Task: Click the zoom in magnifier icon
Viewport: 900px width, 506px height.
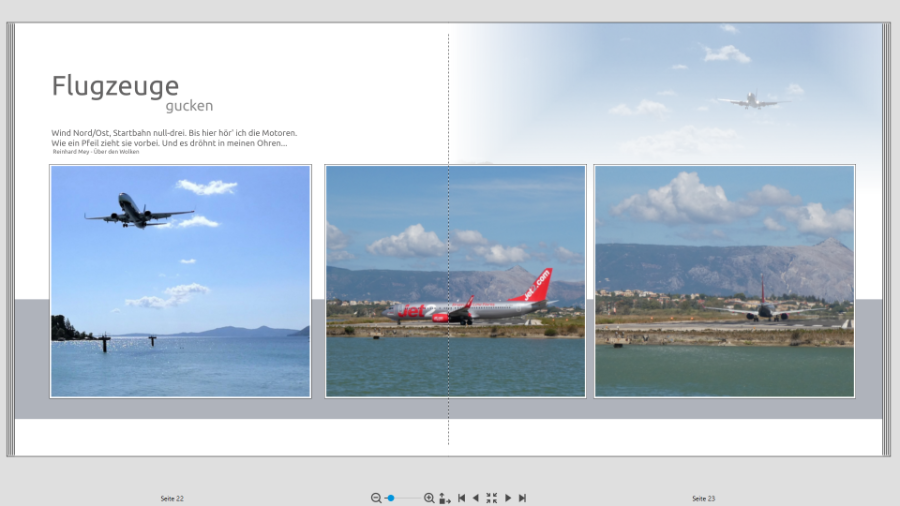Action: (x=429, y=498)
